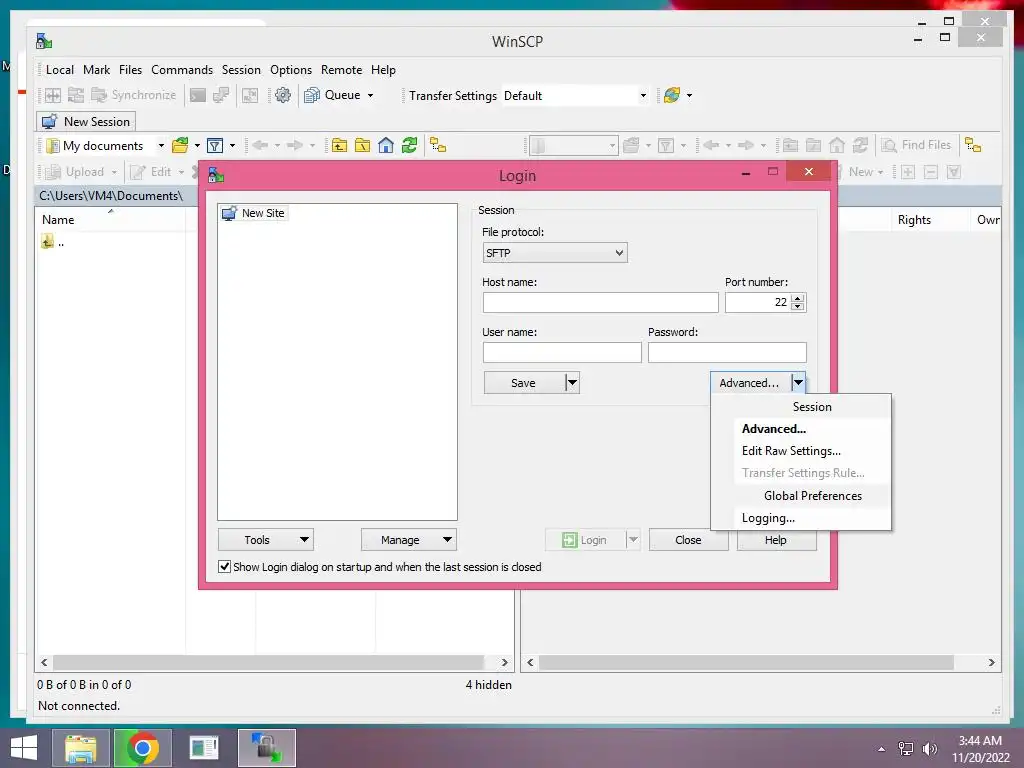This screenshot has height=768, width=1024.
Task: Click the local panel filter icon
Action: [215, 145]
